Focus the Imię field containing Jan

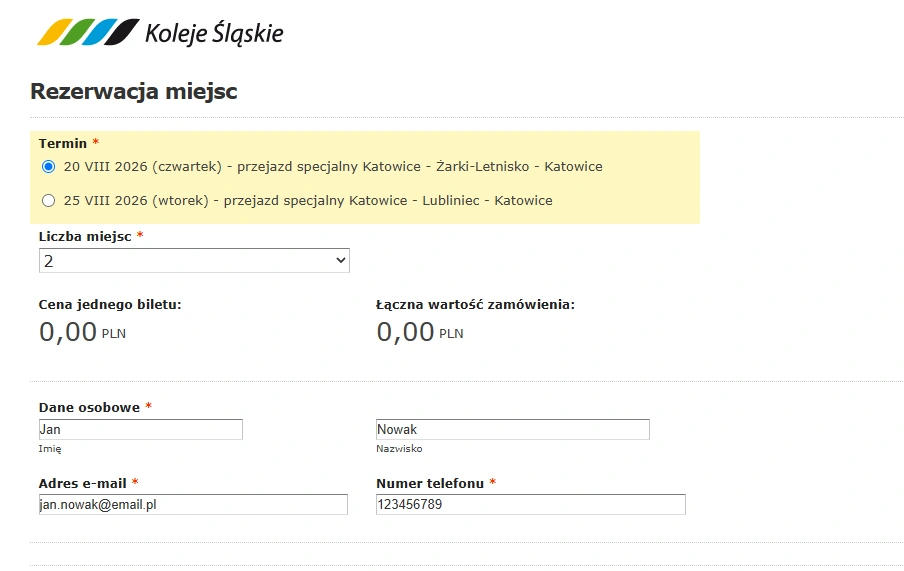tap(141, 430)
